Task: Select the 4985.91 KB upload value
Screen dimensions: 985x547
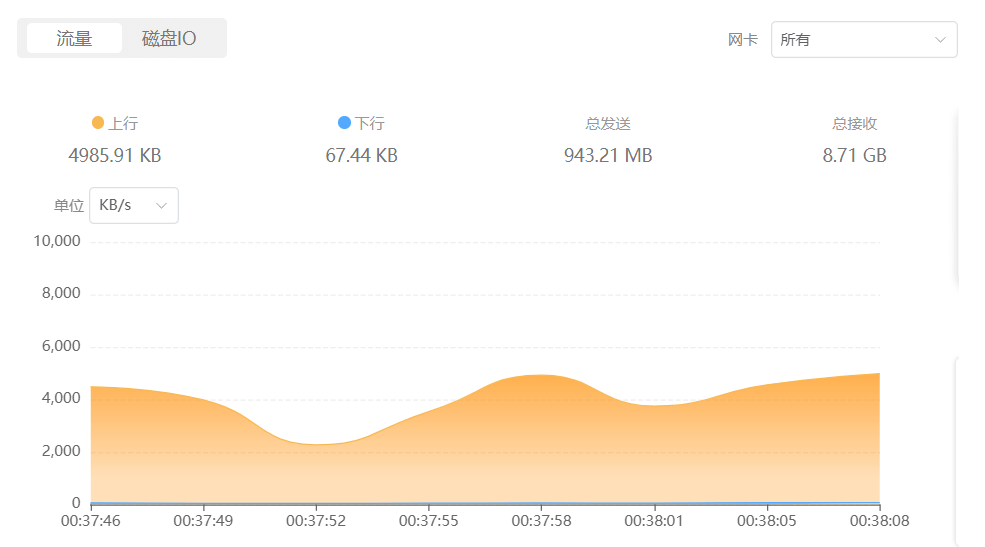Action: pos(115,156)
